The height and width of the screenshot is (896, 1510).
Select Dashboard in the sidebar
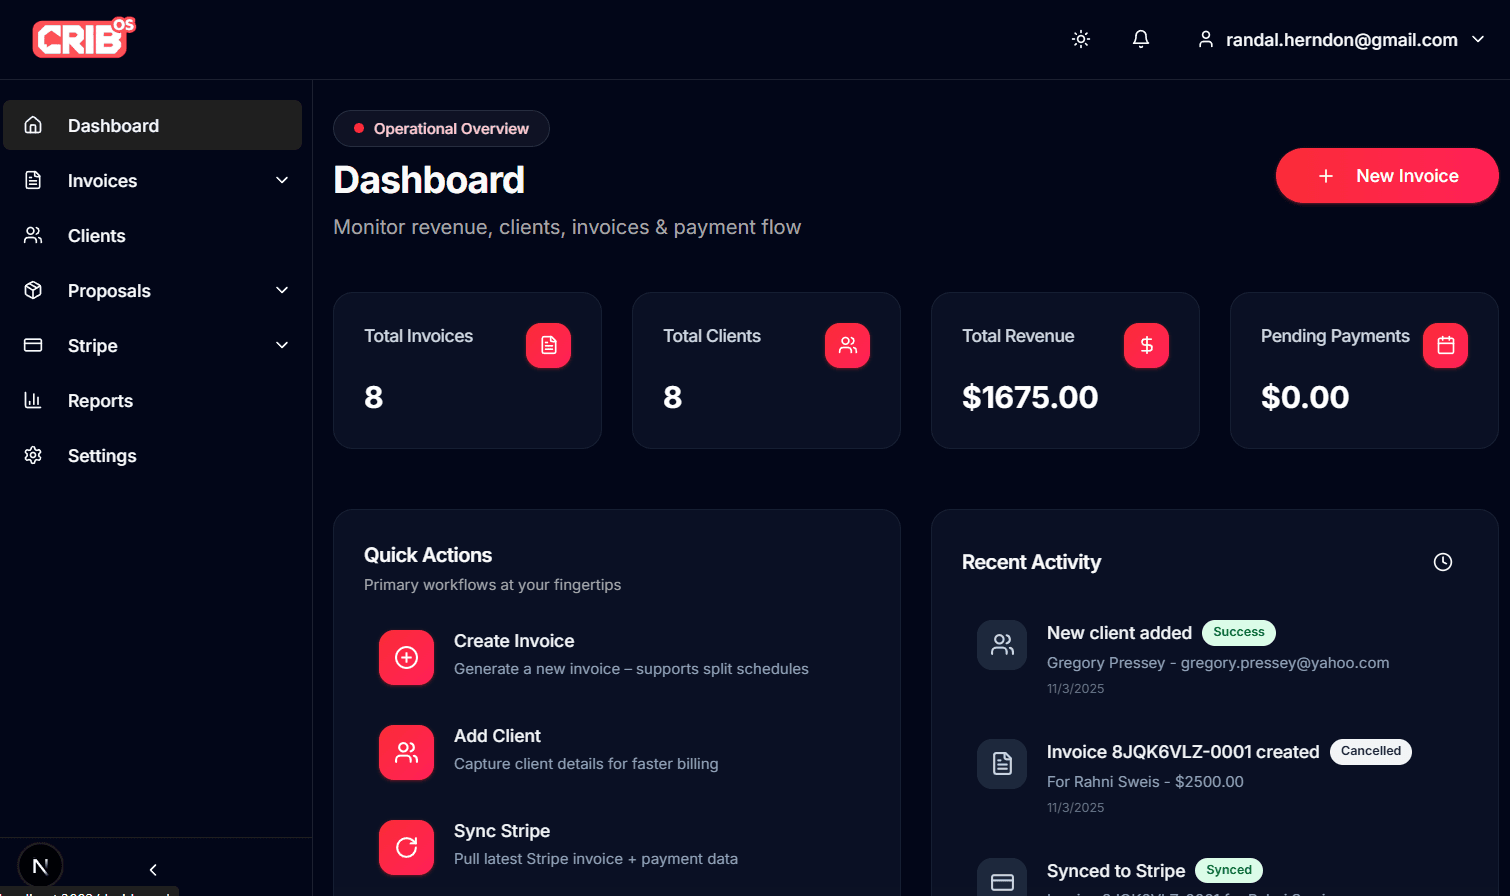pos(152,125)
